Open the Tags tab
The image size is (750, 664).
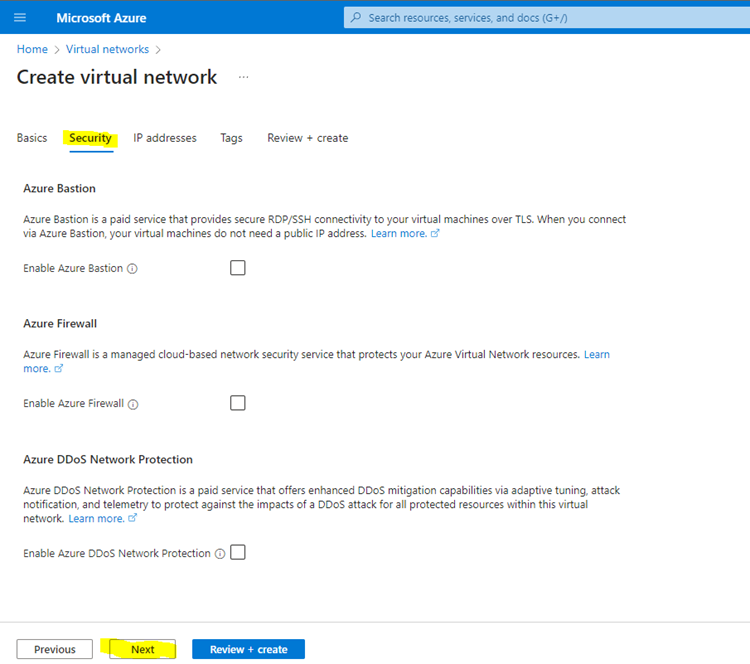click(232, 138)
